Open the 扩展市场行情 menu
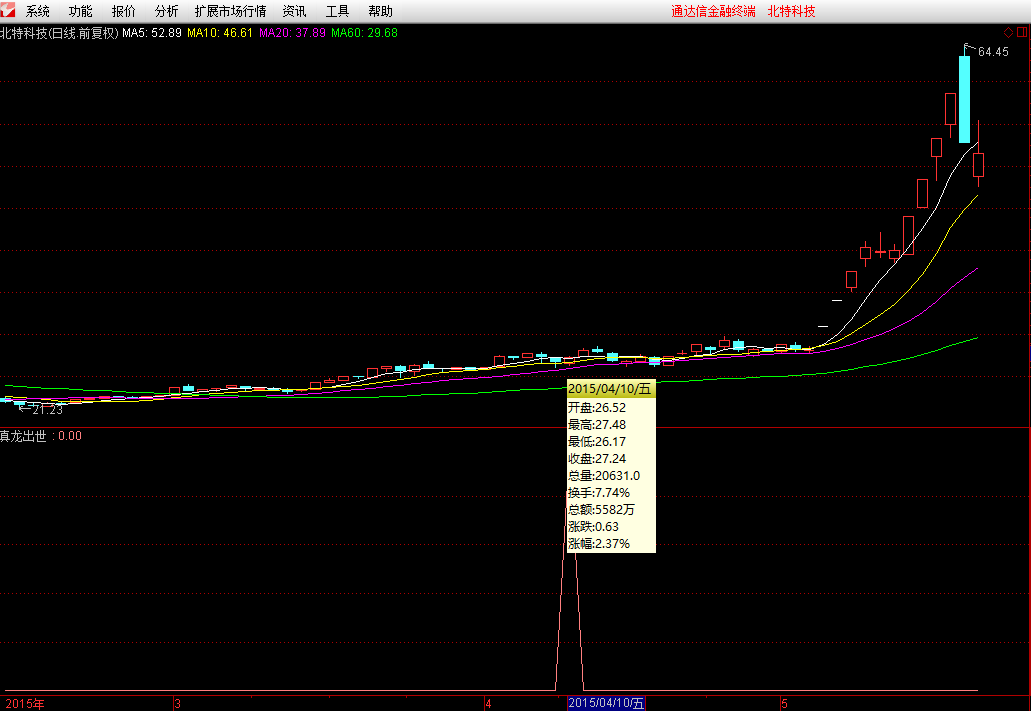This screenshot has width=1031, height=711. pyautogui.click(x=230, y=11)
